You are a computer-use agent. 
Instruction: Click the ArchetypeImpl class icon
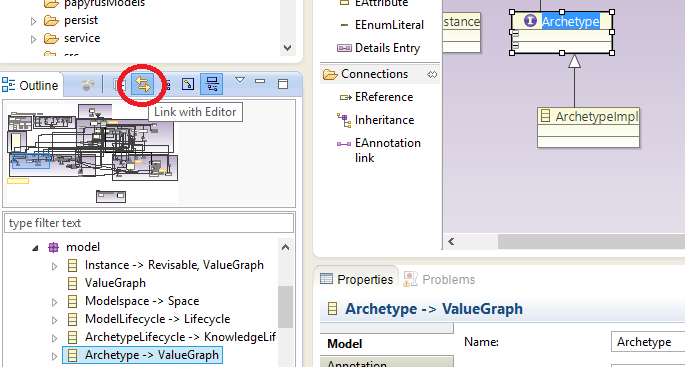click(545, 116)
